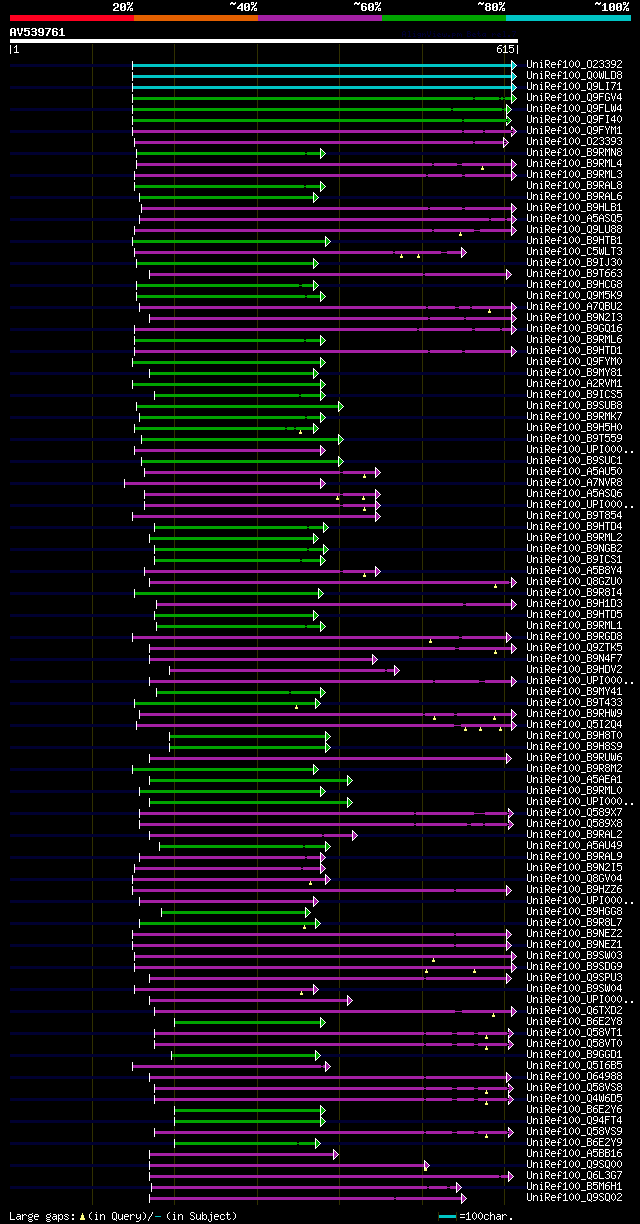
Task: Select the UniRef100_Q94FT4 label
Action: 574,1120
